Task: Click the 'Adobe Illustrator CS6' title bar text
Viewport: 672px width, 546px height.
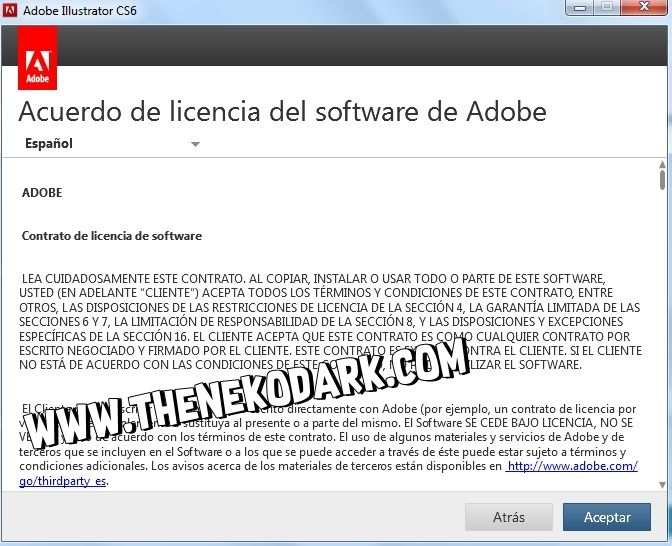Action: [80, 10]
